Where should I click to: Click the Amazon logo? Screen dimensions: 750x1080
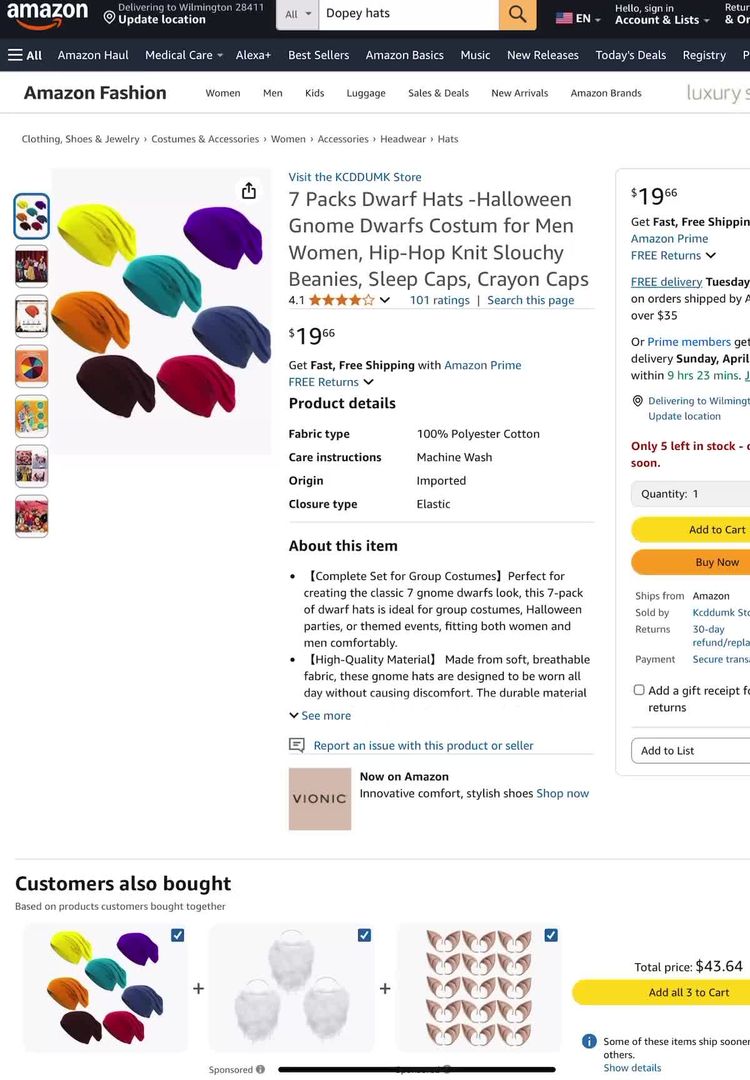[47, 15]
